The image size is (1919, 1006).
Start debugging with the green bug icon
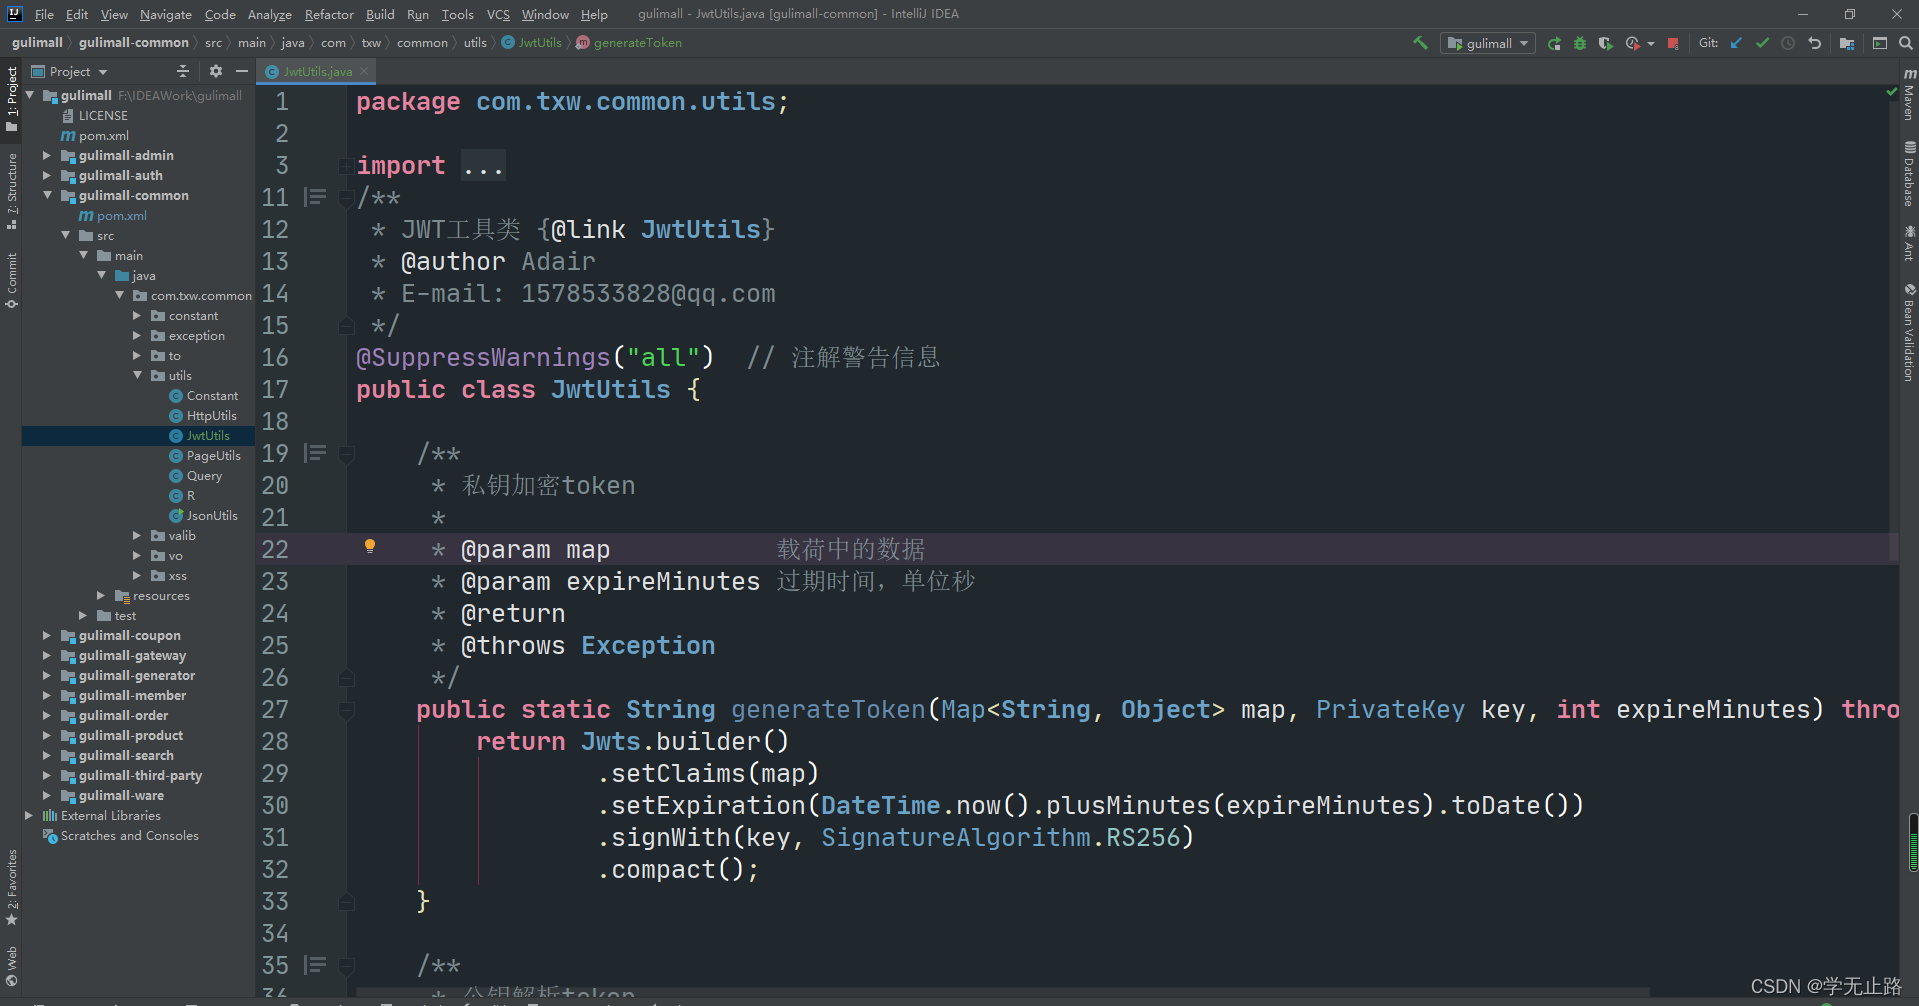point(1580,43)
